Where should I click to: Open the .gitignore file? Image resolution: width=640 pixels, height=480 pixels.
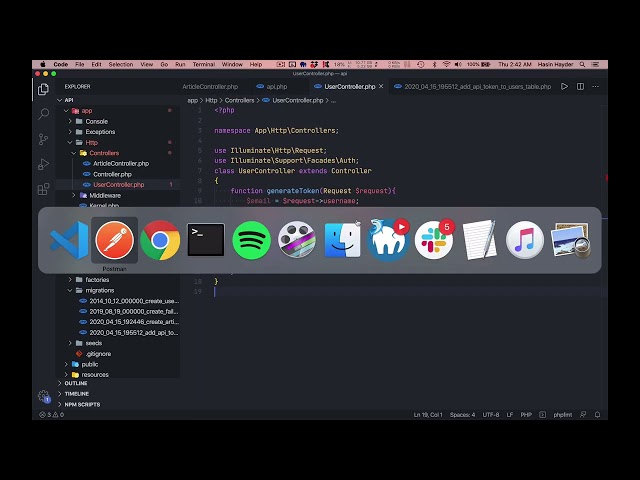coord(98,354)
